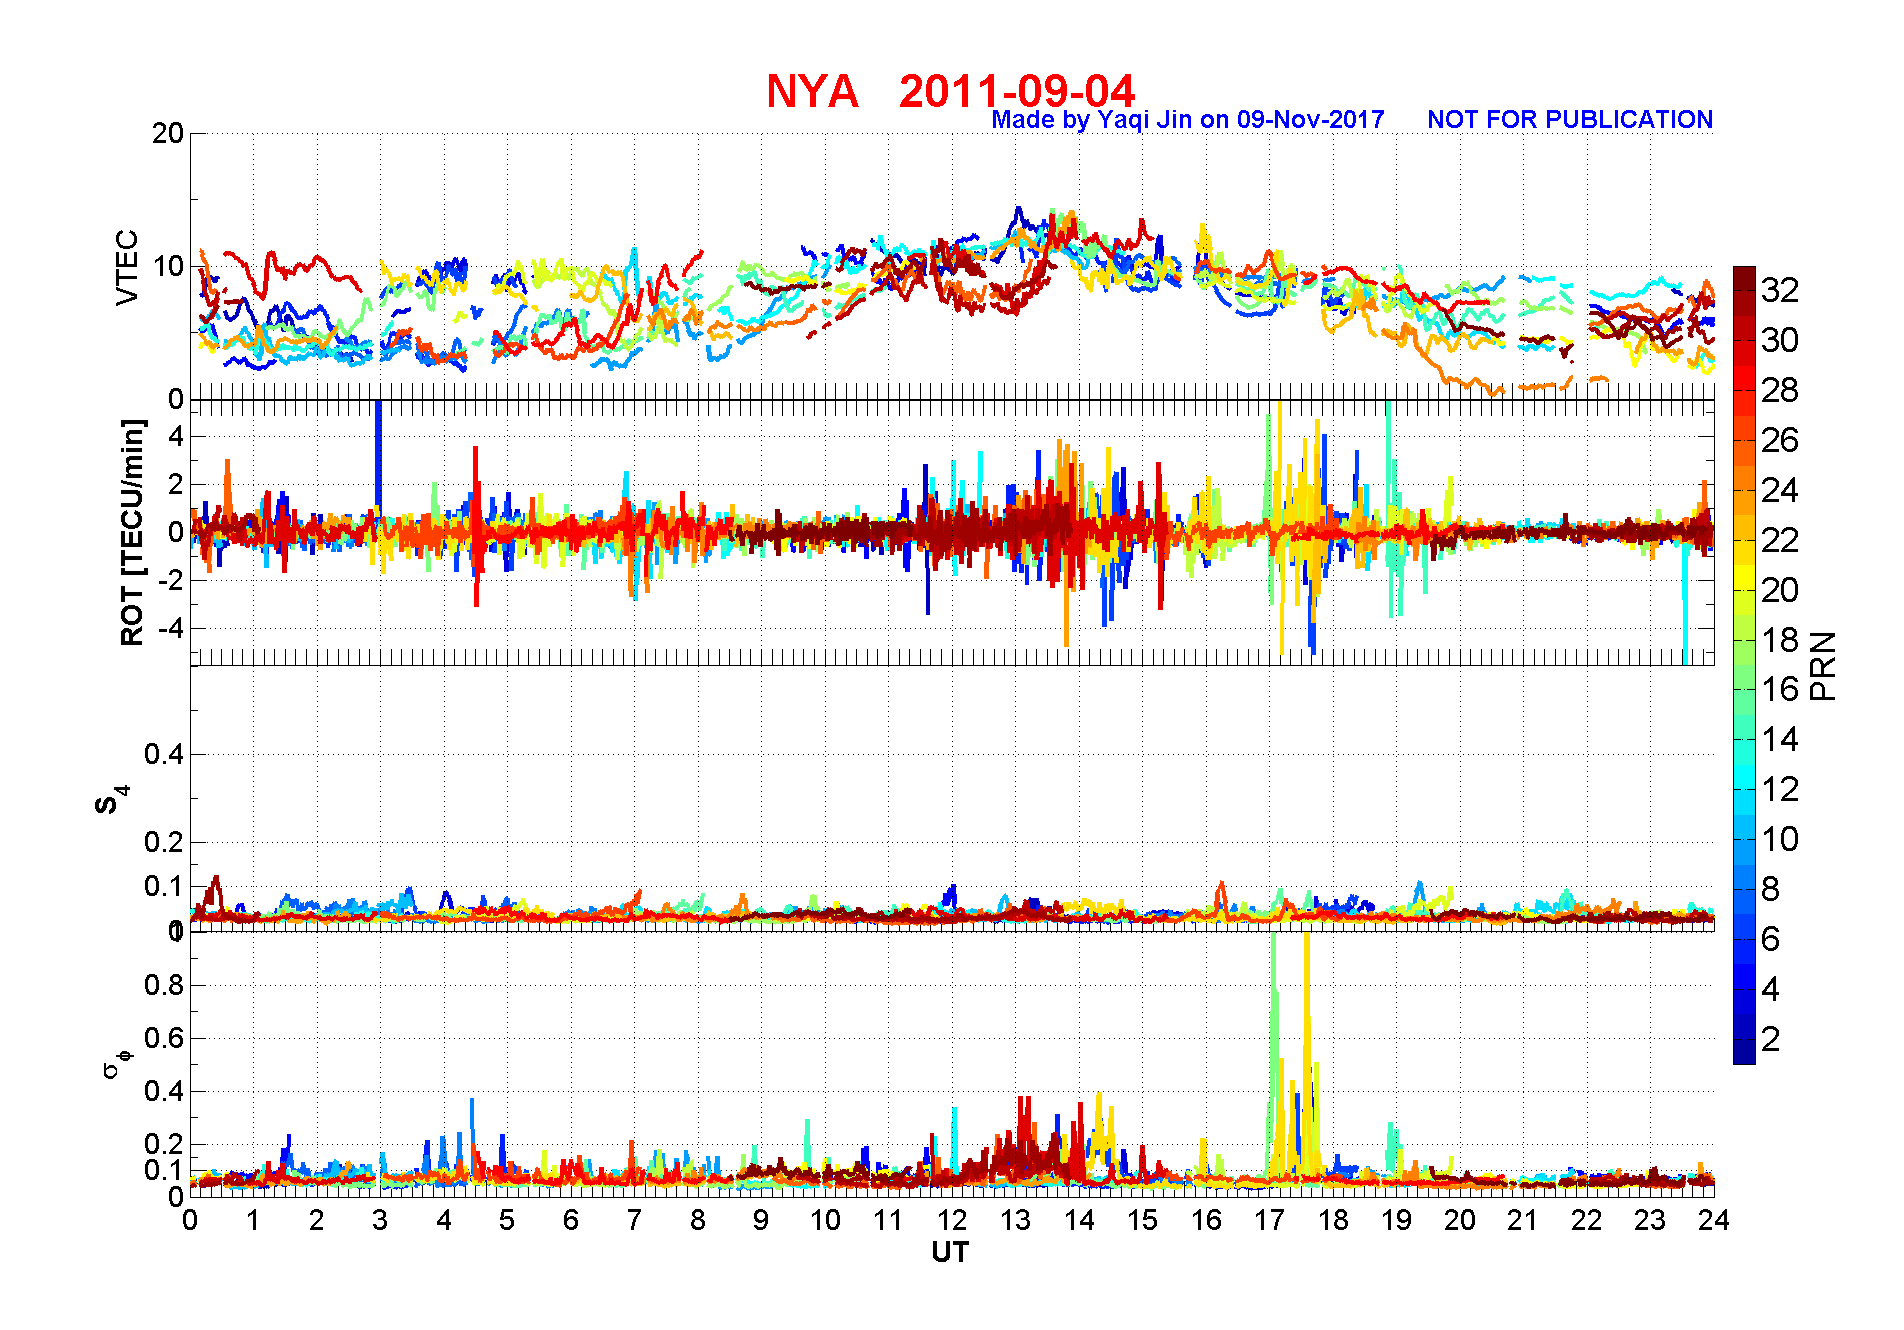
Task: Click the S4 y-axis tick label 0.4
Action: pyautogui.click(x=164, y=754)
